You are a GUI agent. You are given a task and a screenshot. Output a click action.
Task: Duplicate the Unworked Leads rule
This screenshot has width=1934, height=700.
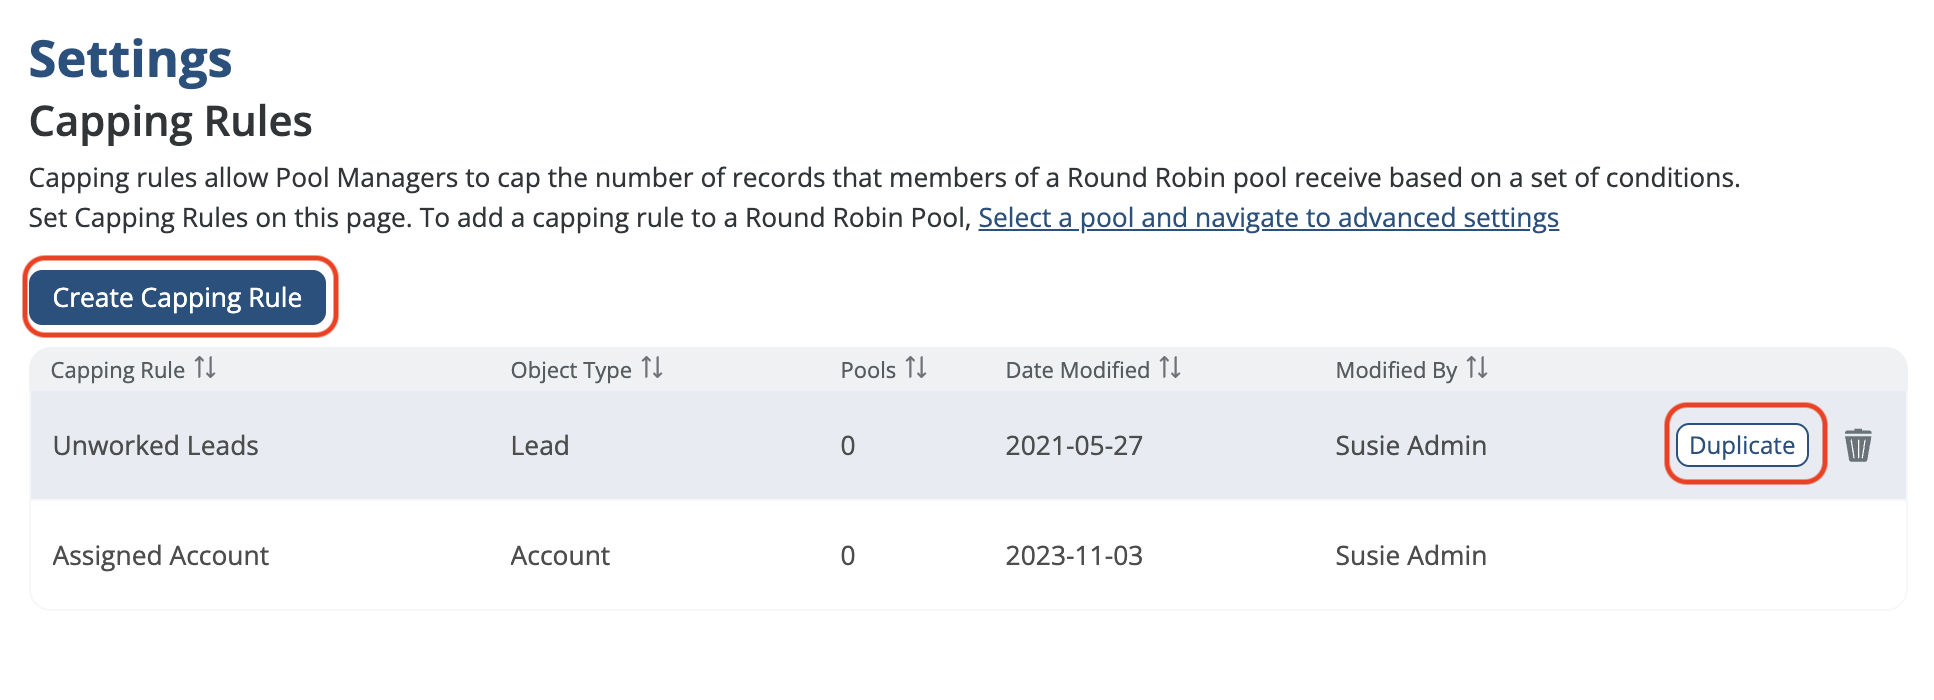point(1741,445)
